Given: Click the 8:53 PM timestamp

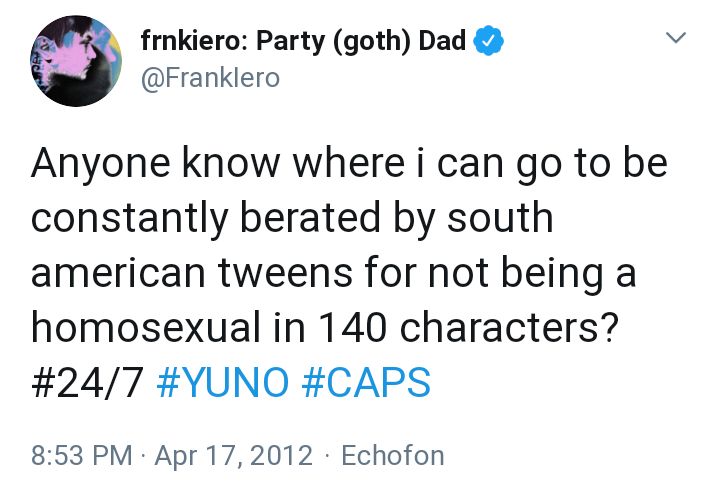Looking at the screenshot, I should [x=82, y=455].
